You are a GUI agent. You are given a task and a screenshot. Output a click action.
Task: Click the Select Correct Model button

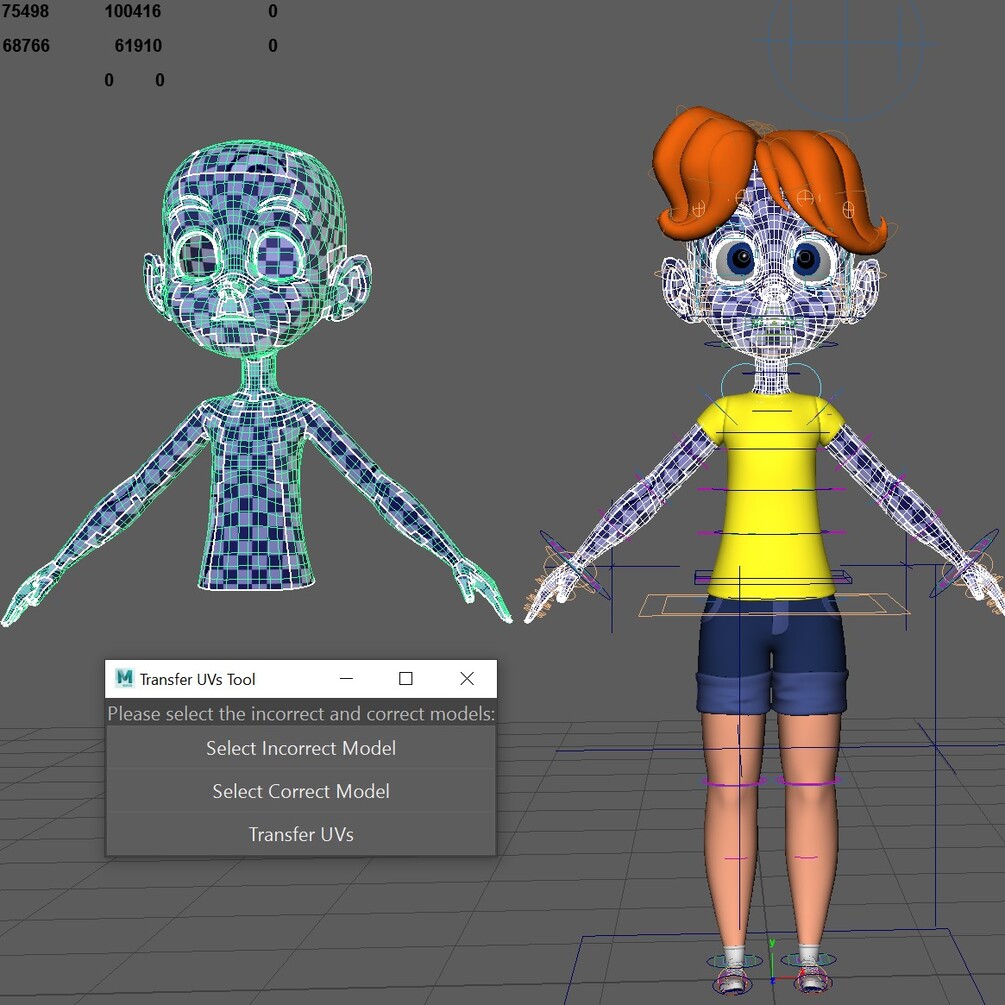tap(301, 791)
